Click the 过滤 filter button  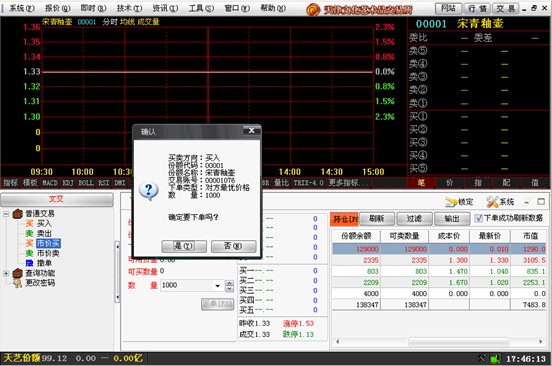(x=414, y=219)
